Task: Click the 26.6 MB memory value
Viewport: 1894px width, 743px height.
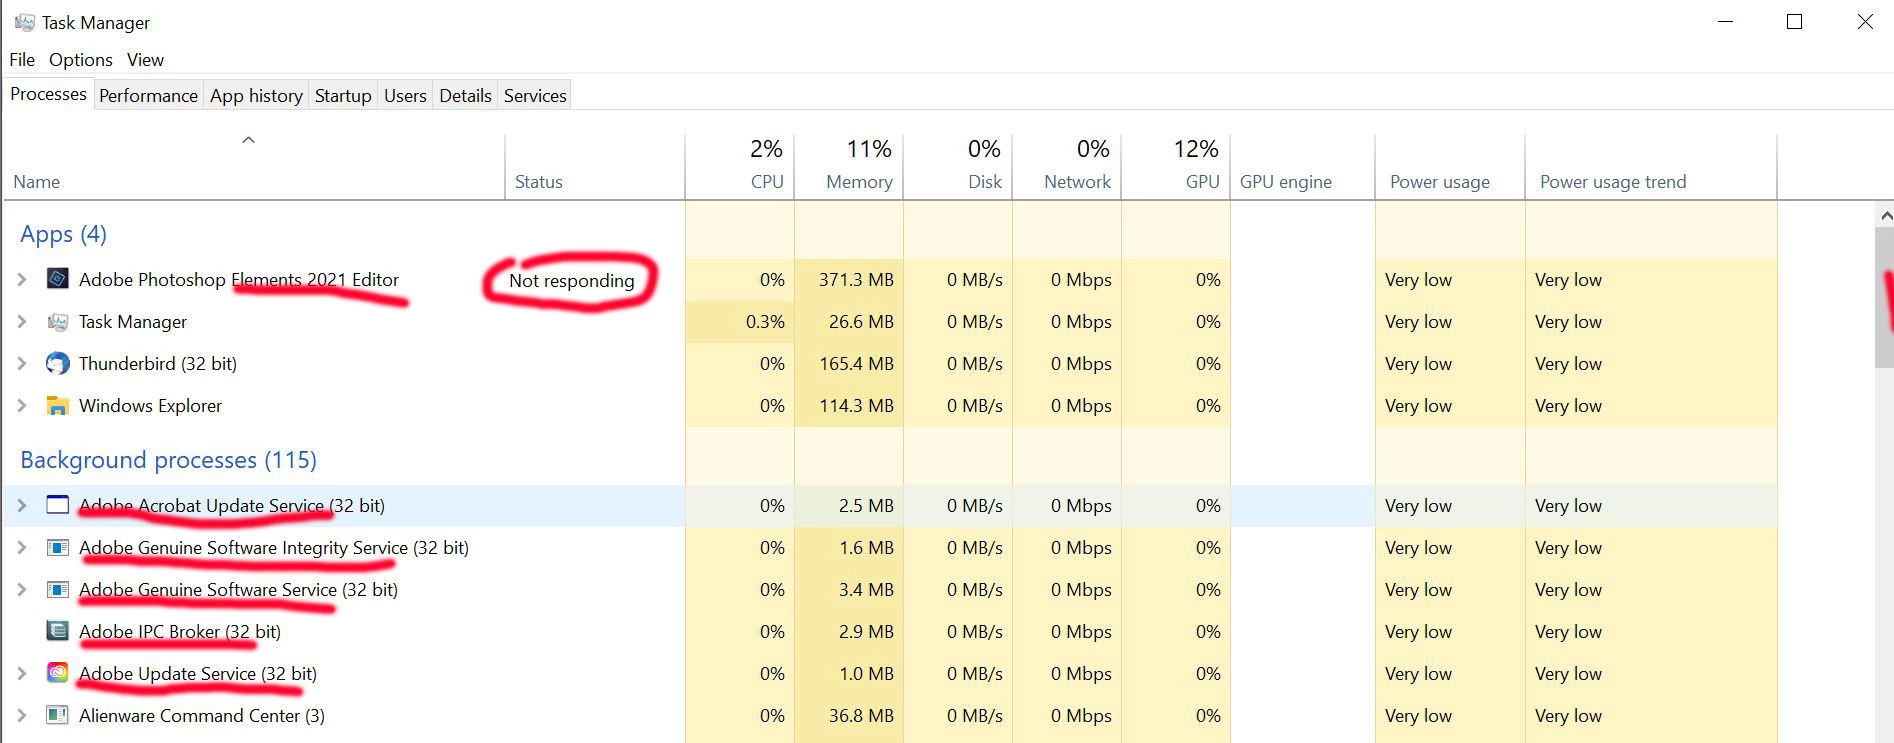Action: tap(861, 322)
